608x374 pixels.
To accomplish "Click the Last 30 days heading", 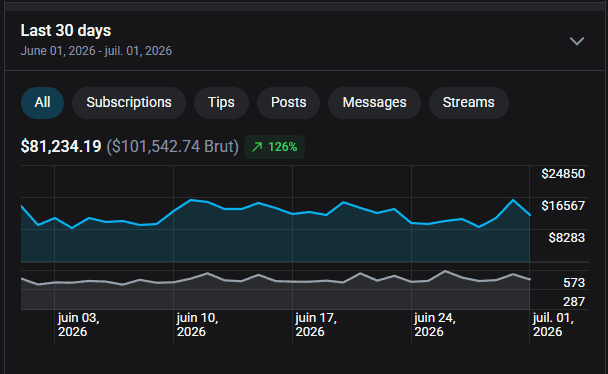I will 66,31.
